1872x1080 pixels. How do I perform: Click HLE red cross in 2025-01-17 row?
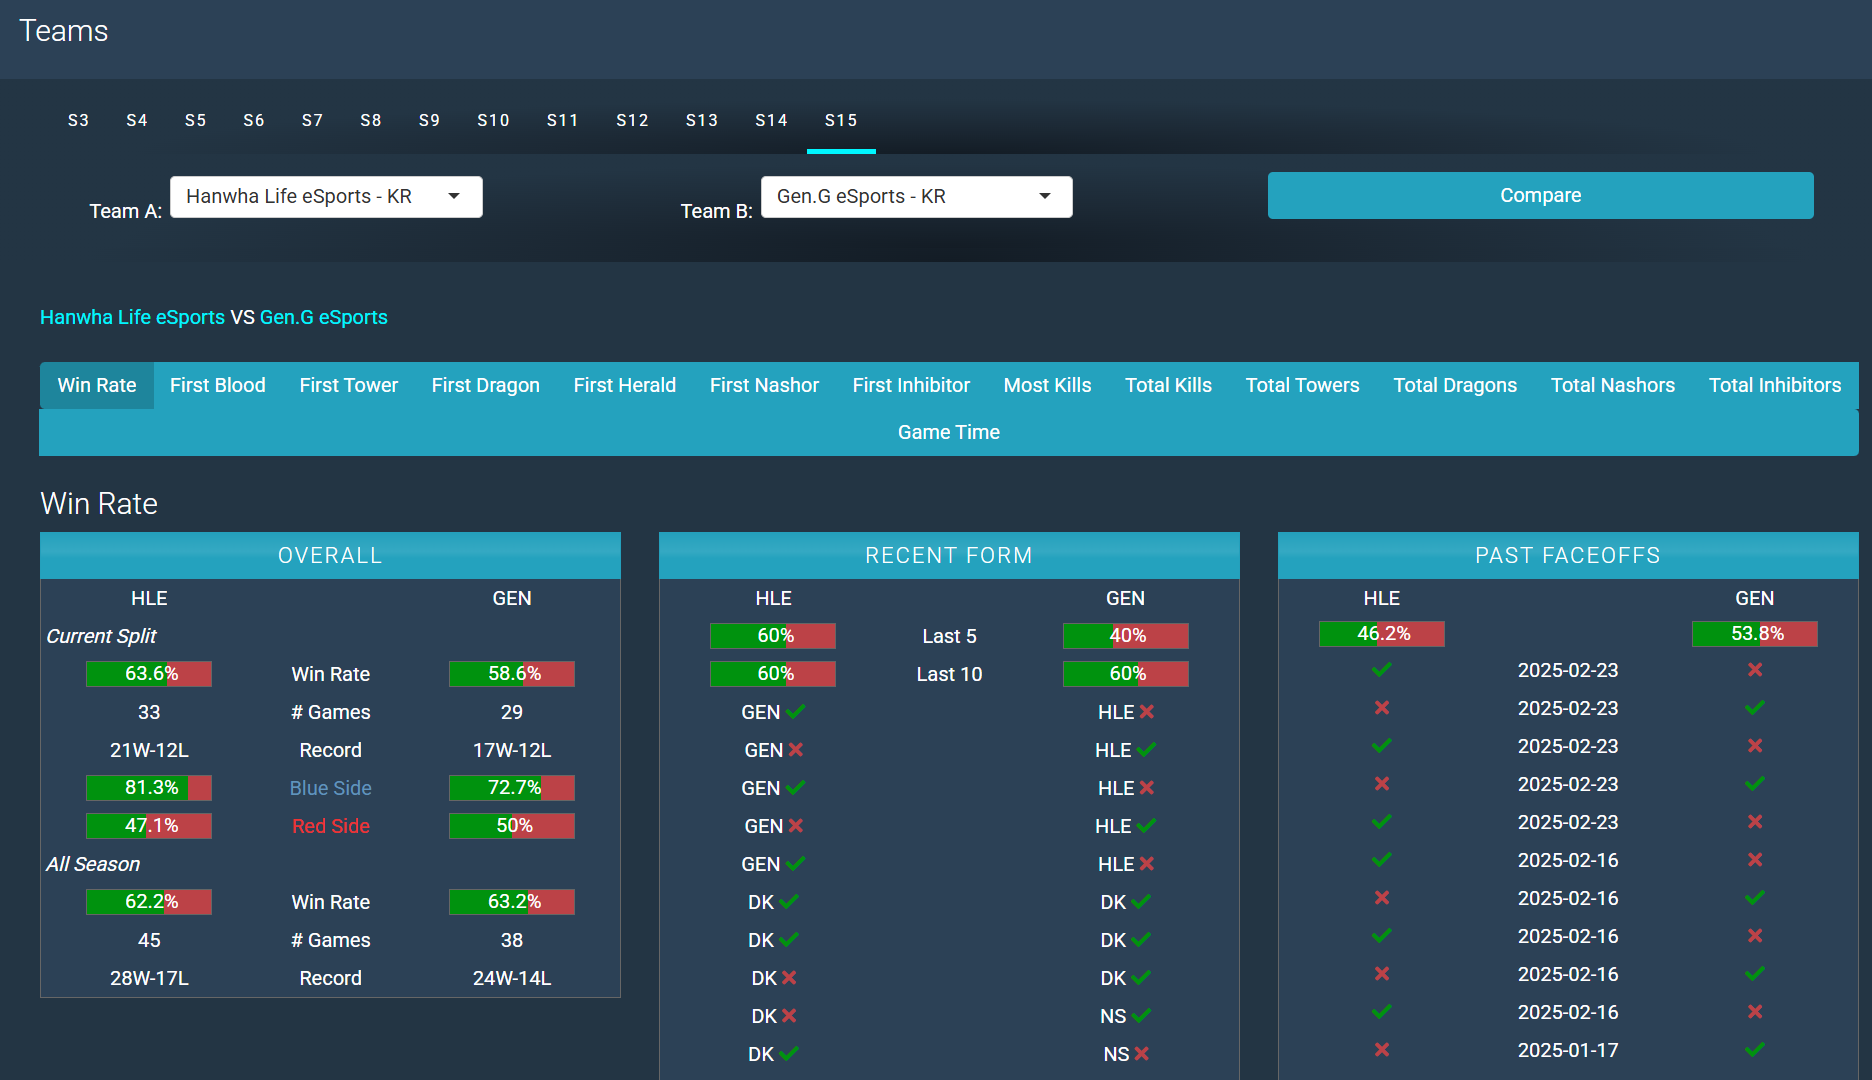(x=1382, y=1050)
